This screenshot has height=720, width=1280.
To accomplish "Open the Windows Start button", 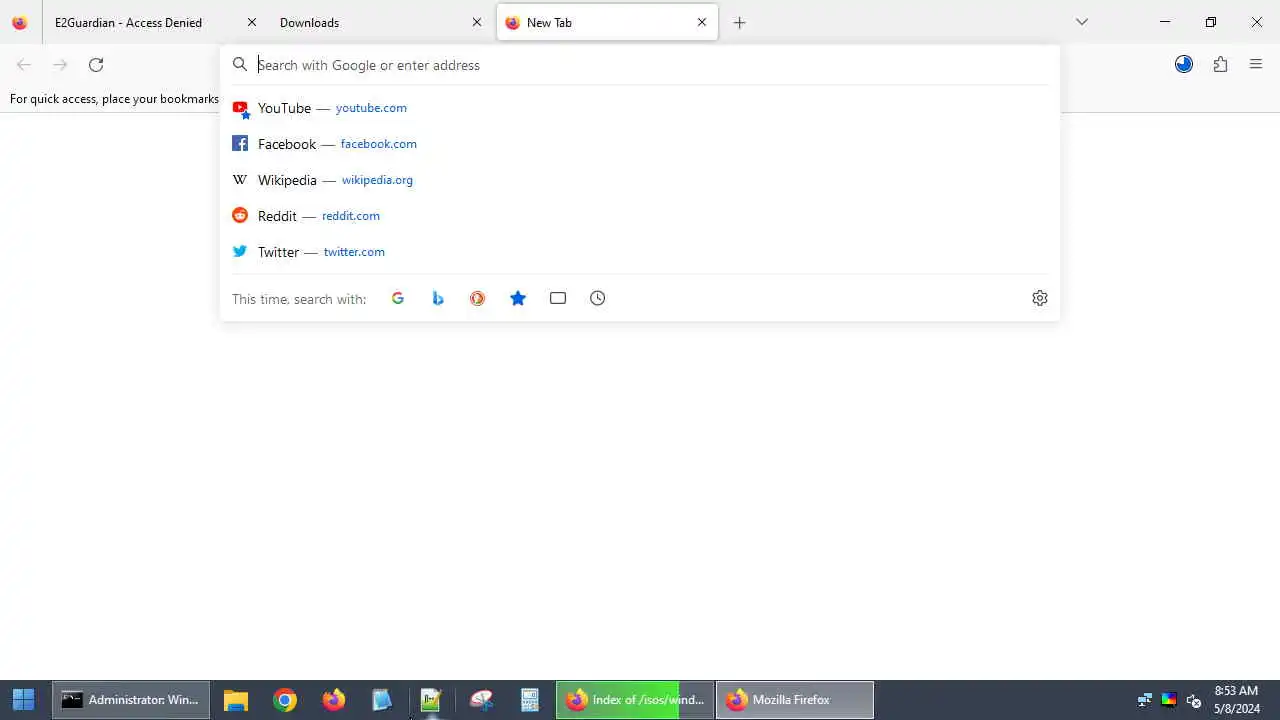I will [24, 700].
